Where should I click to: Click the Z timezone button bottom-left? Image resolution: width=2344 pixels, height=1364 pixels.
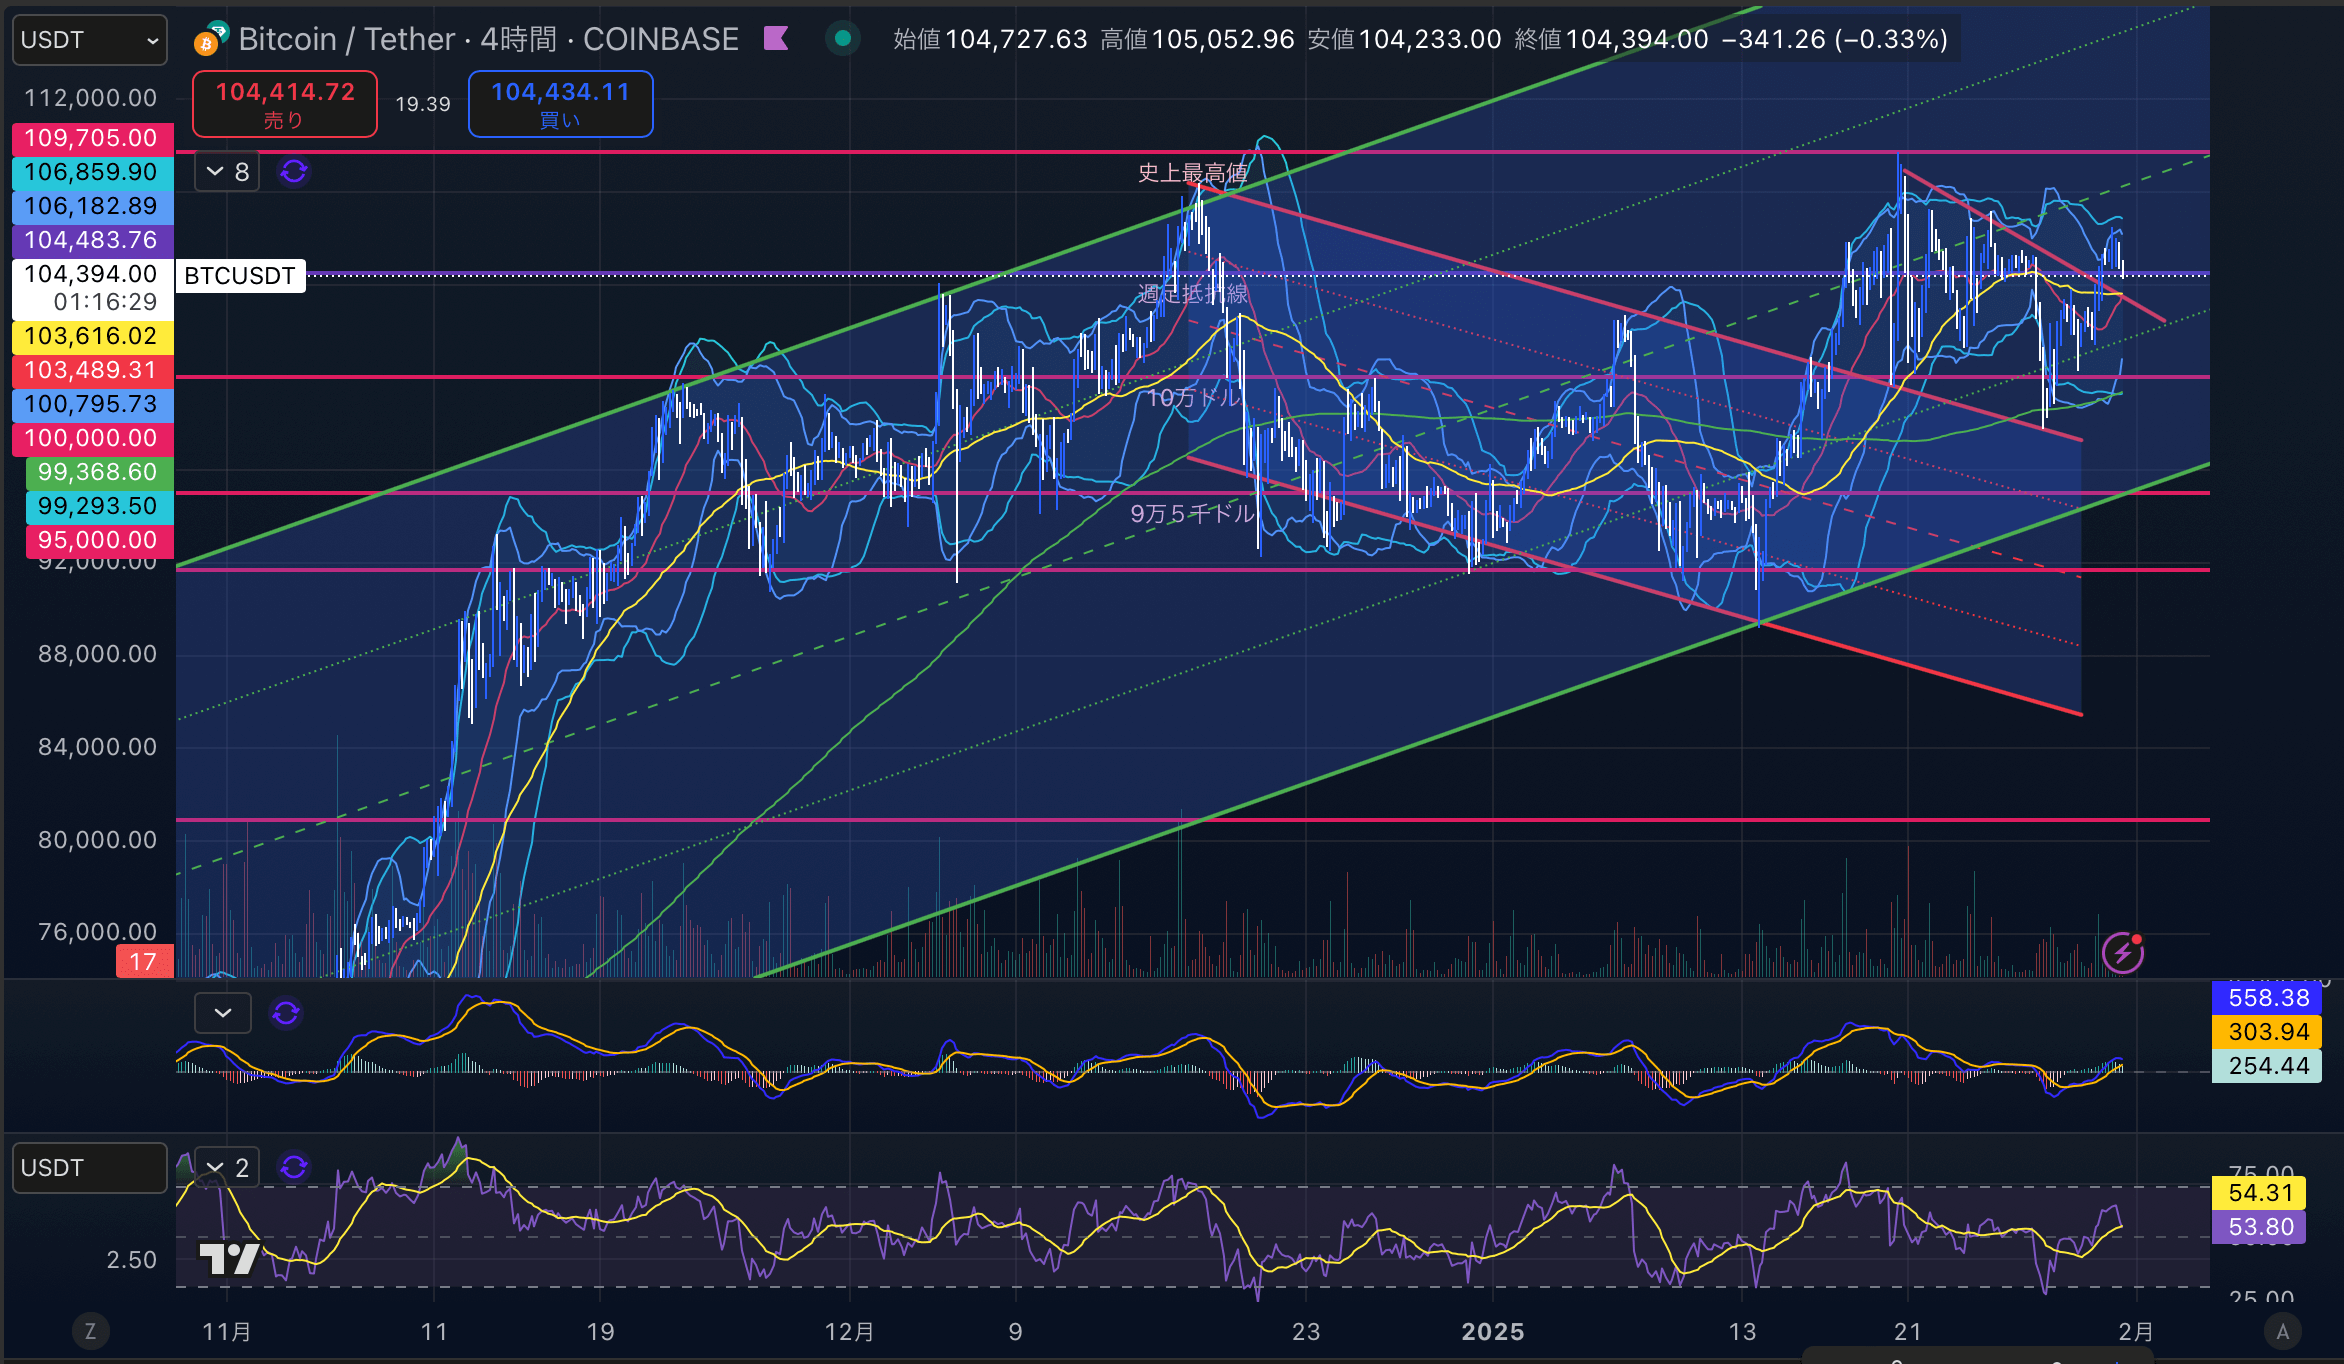tap(90, 1331)
